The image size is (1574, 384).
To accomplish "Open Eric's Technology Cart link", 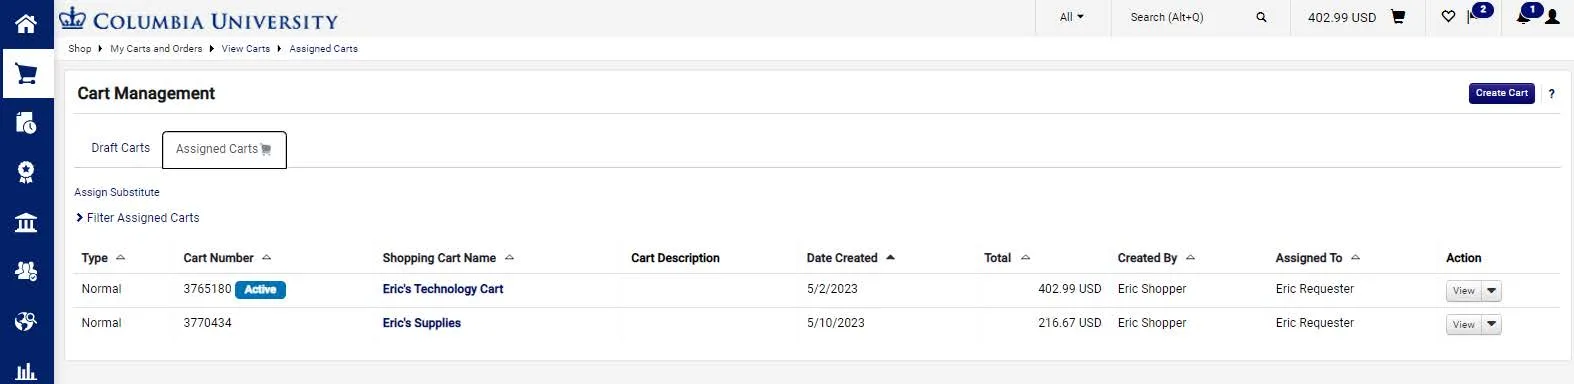I will pyautogui.click(x=443, y=289).
